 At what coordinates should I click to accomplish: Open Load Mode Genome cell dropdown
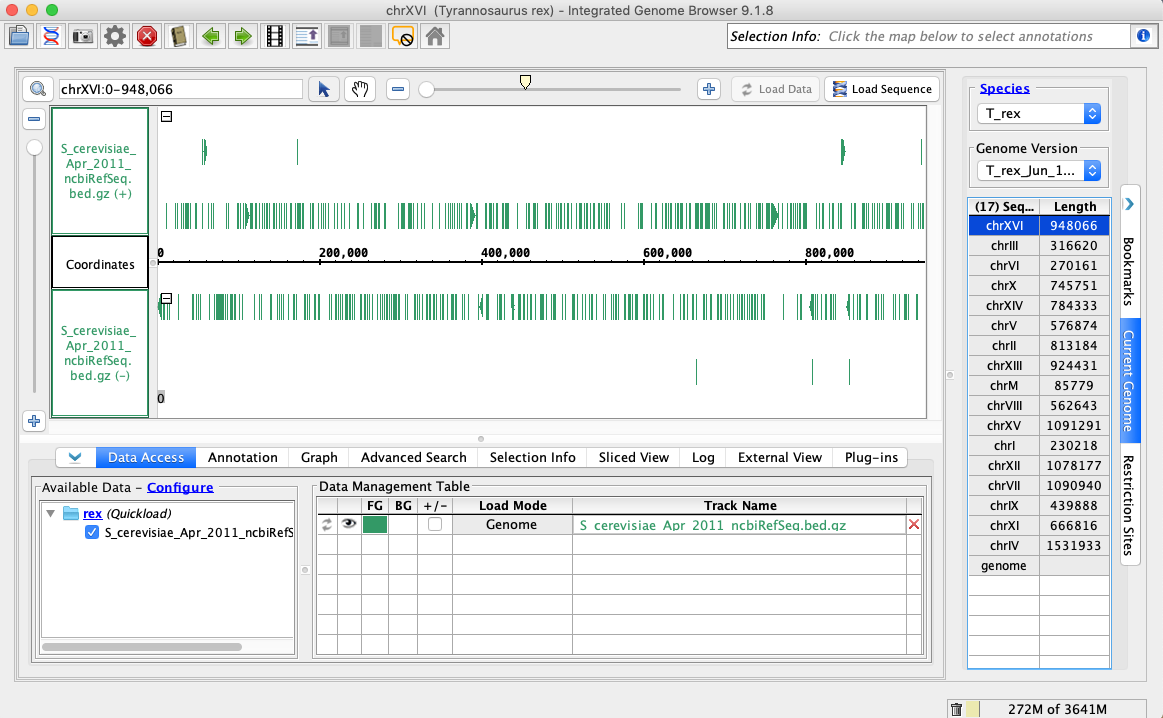[512, 524]
